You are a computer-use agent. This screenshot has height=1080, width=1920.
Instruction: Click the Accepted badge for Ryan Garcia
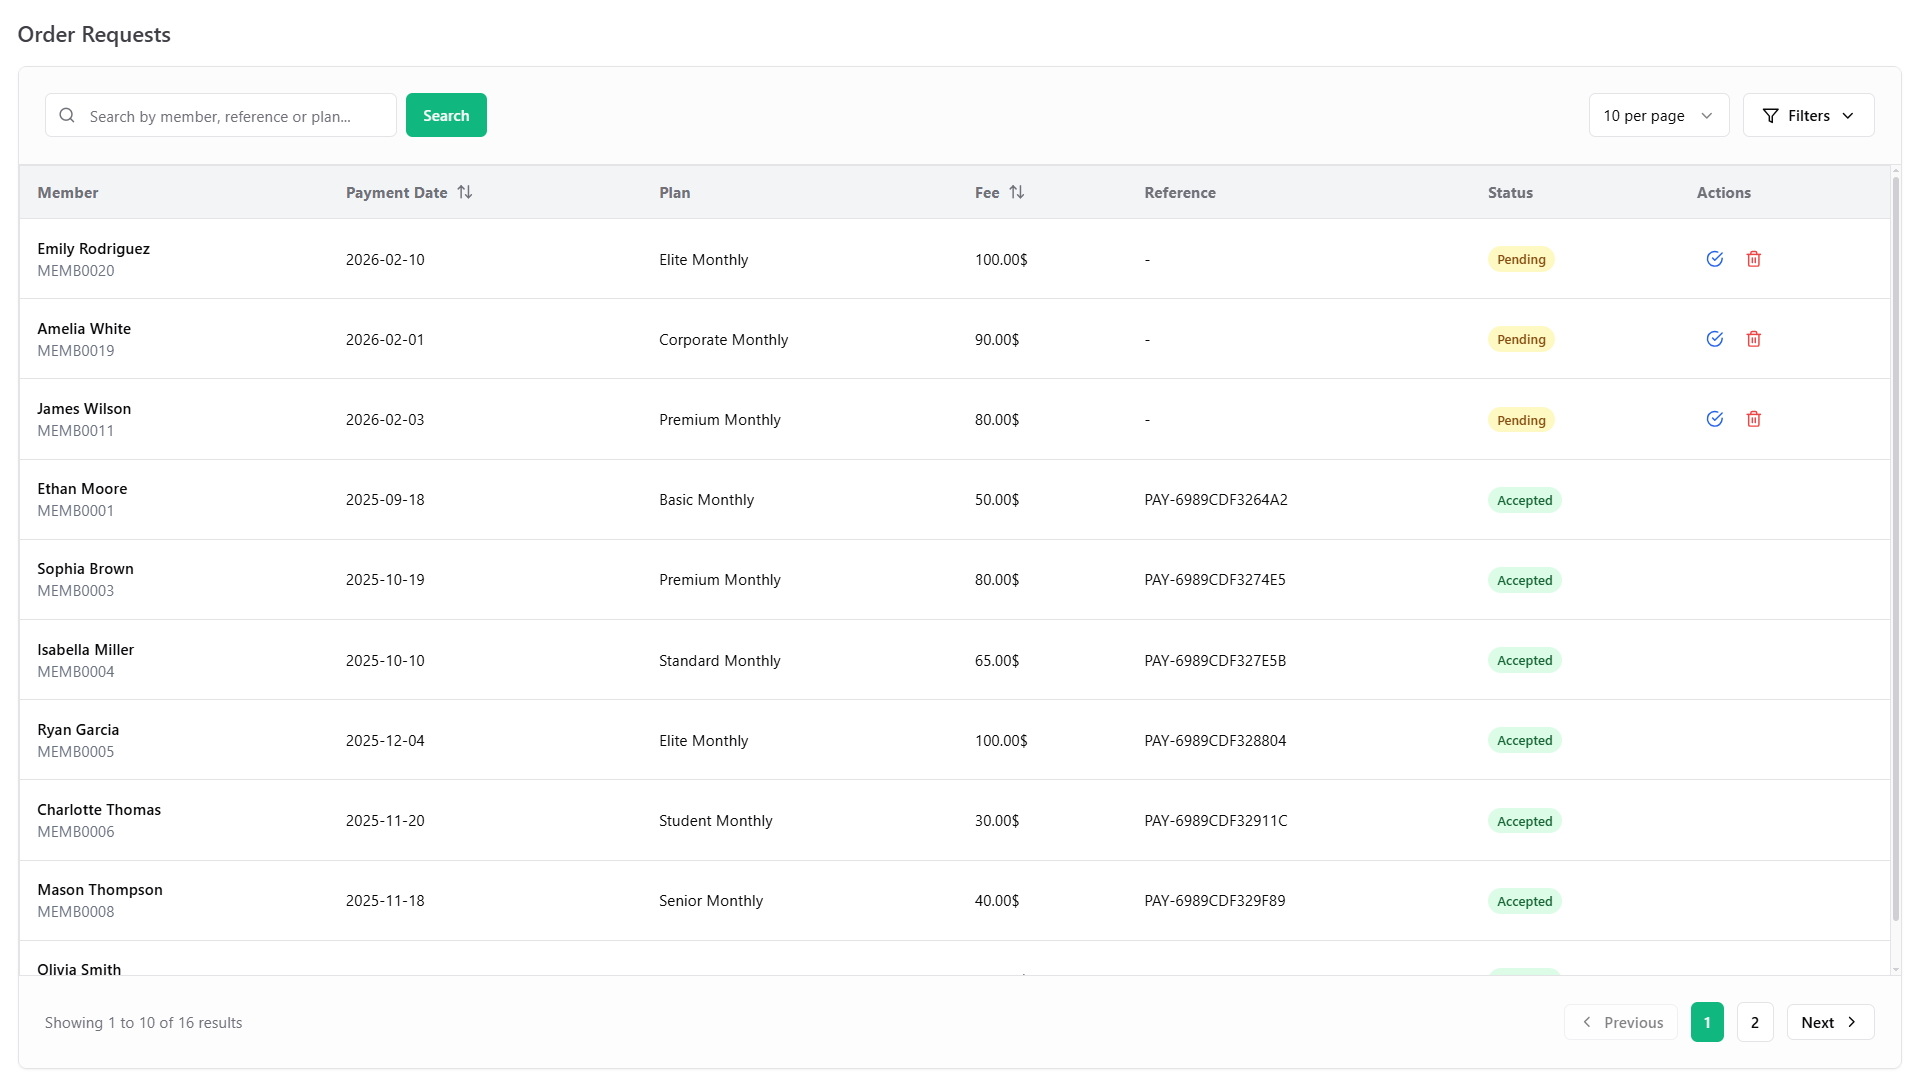tap(1524, 740)
